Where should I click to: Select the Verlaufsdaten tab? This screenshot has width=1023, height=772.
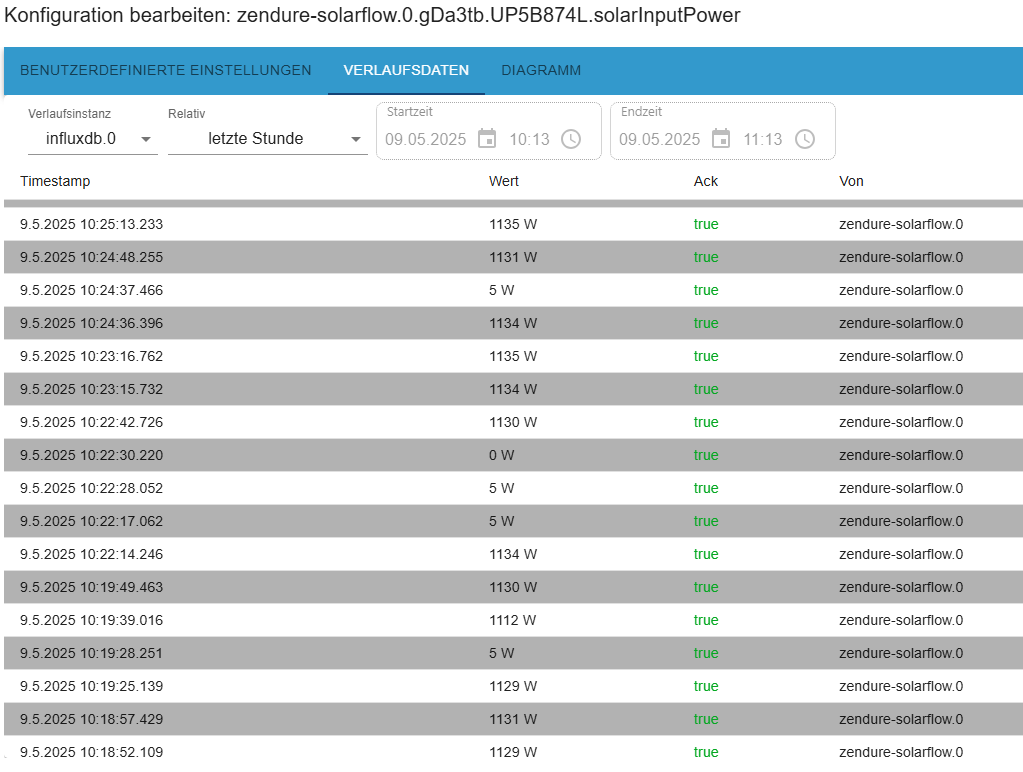406,70
